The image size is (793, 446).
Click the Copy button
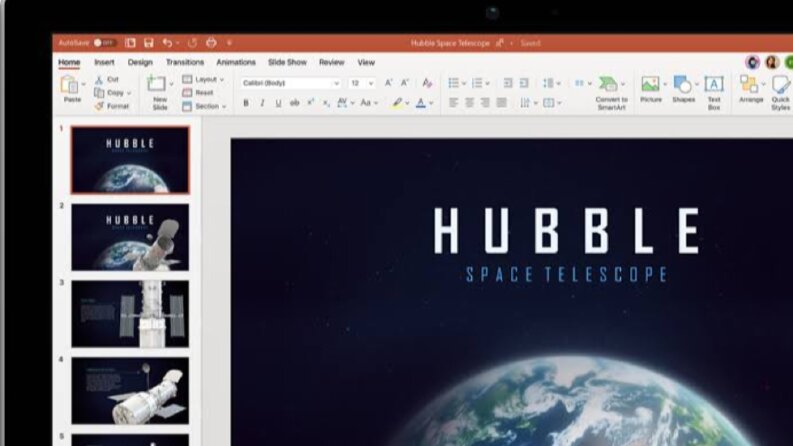point(110,93)
